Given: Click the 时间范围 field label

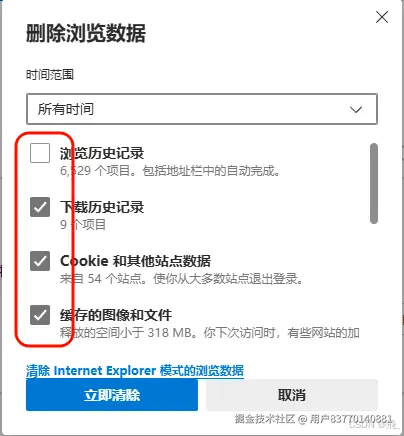Looking at the screenshot, I should (50, 74).
